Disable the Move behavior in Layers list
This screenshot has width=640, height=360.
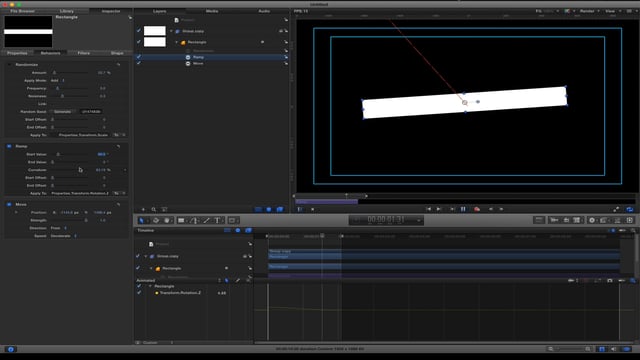(x=139, y=63)
